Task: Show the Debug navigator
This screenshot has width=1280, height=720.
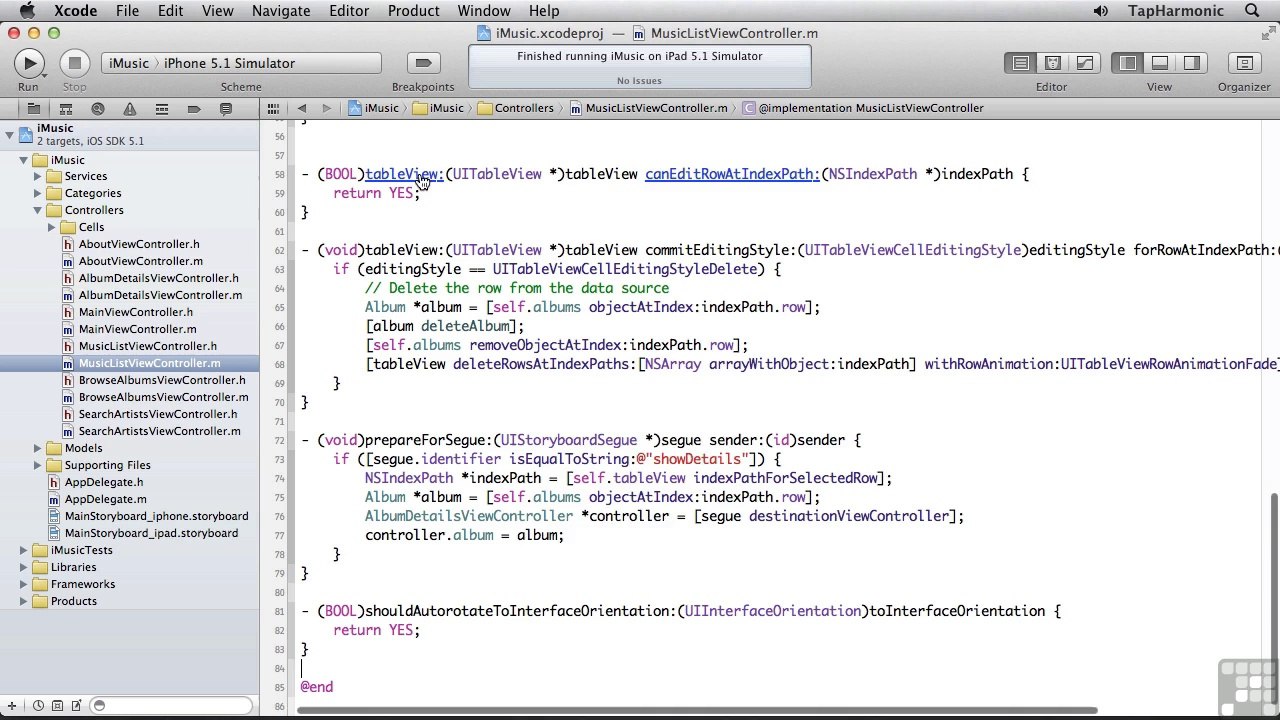Action: (161, 108)
